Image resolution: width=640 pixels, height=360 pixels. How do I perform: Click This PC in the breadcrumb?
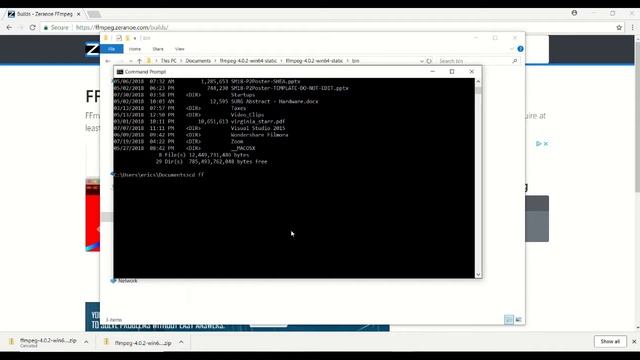tap(168, 61)
